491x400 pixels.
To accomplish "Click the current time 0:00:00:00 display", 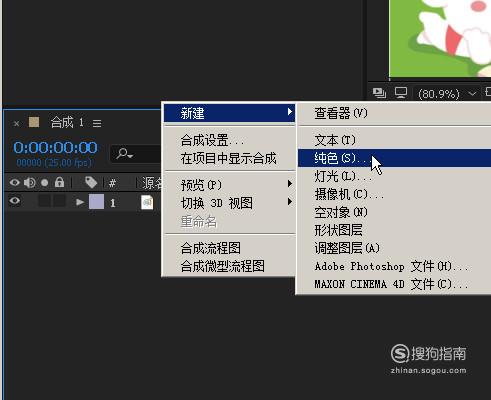I will [x=55, y=148].
